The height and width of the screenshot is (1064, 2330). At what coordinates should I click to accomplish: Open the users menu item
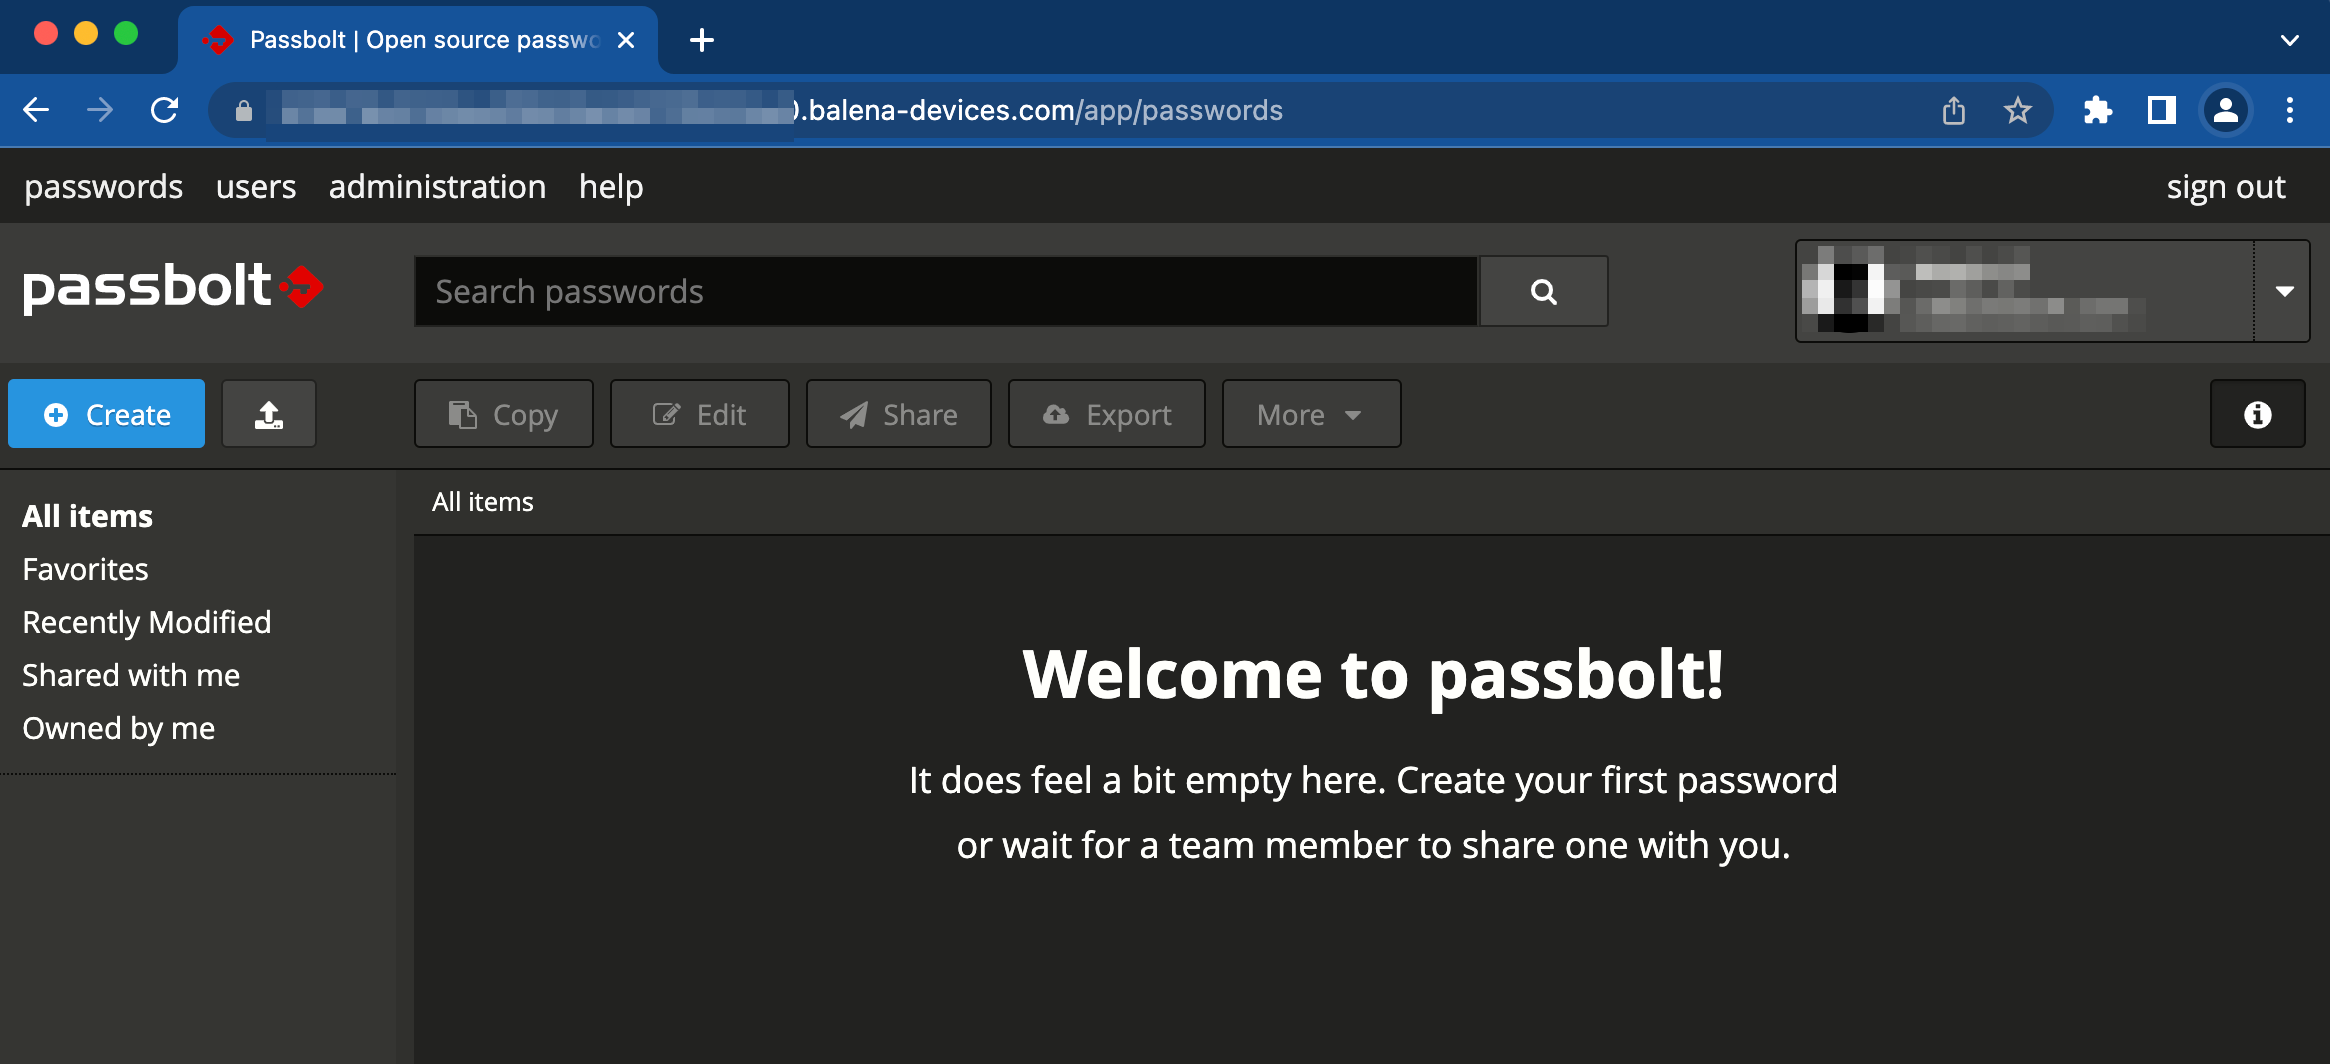(x=256, y=187)
